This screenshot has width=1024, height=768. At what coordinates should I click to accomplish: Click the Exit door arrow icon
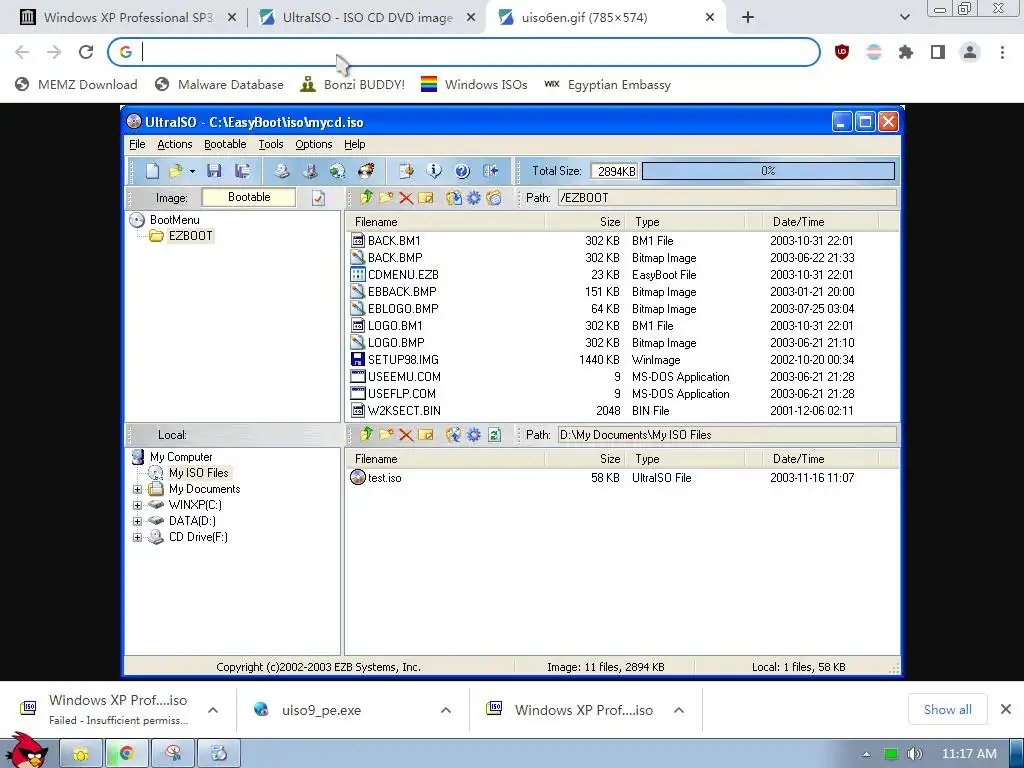click(x=490, y=171)
